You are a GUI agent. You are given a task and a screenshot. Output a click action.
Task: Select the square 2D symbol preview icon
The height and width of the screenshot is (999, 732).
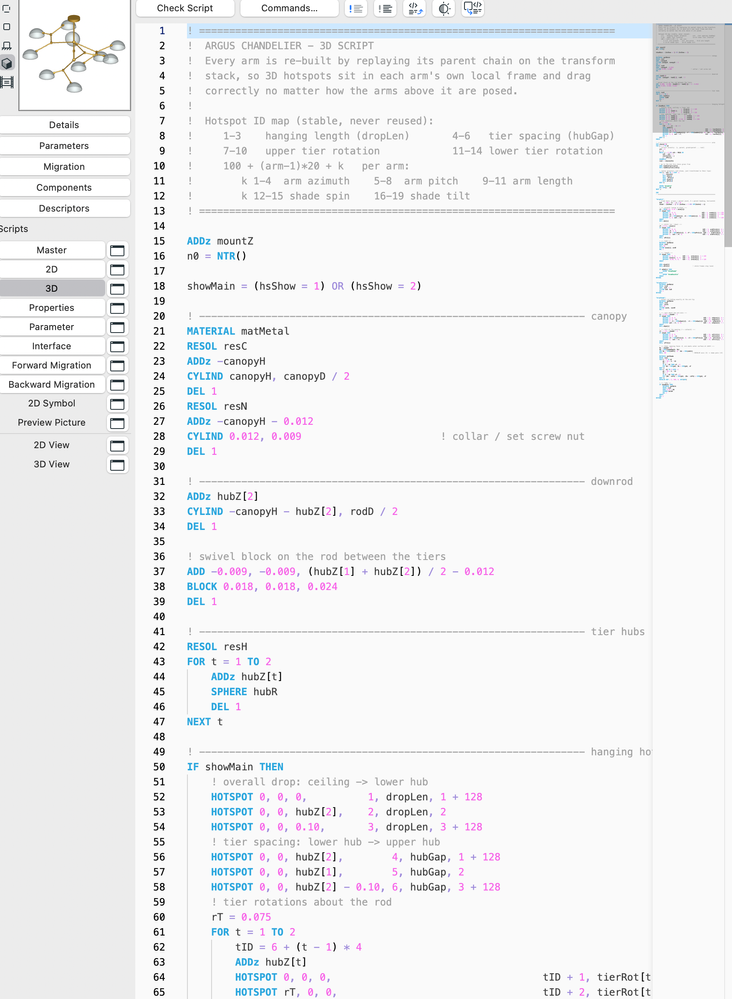coord(7,27)
